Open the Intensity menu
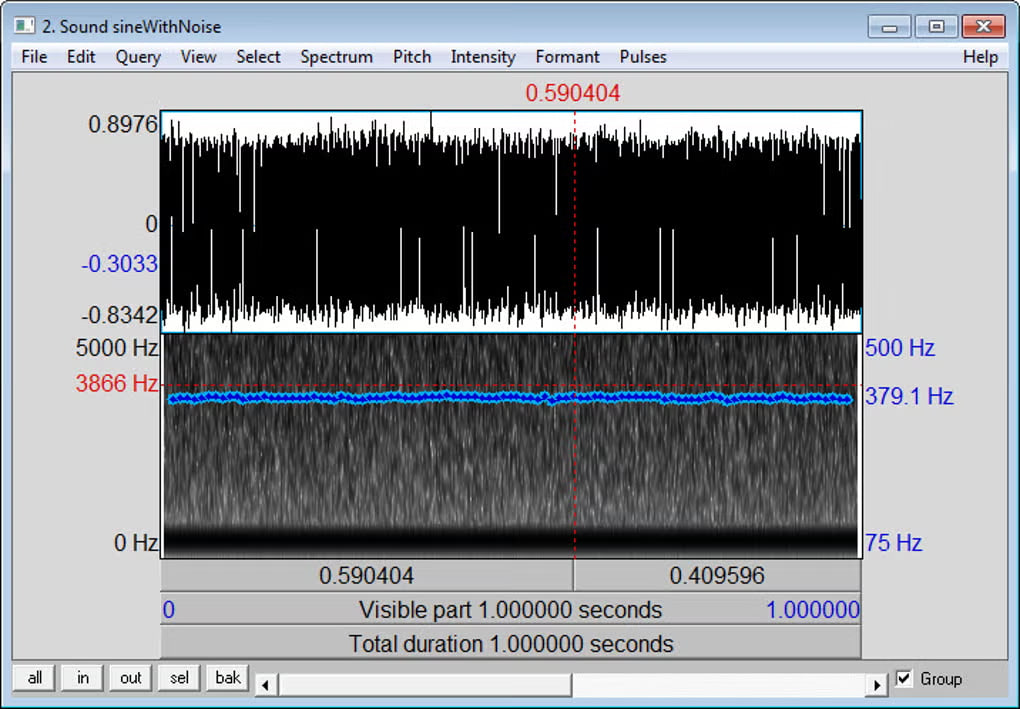The image size is (1020, 709). coord(483,57)
